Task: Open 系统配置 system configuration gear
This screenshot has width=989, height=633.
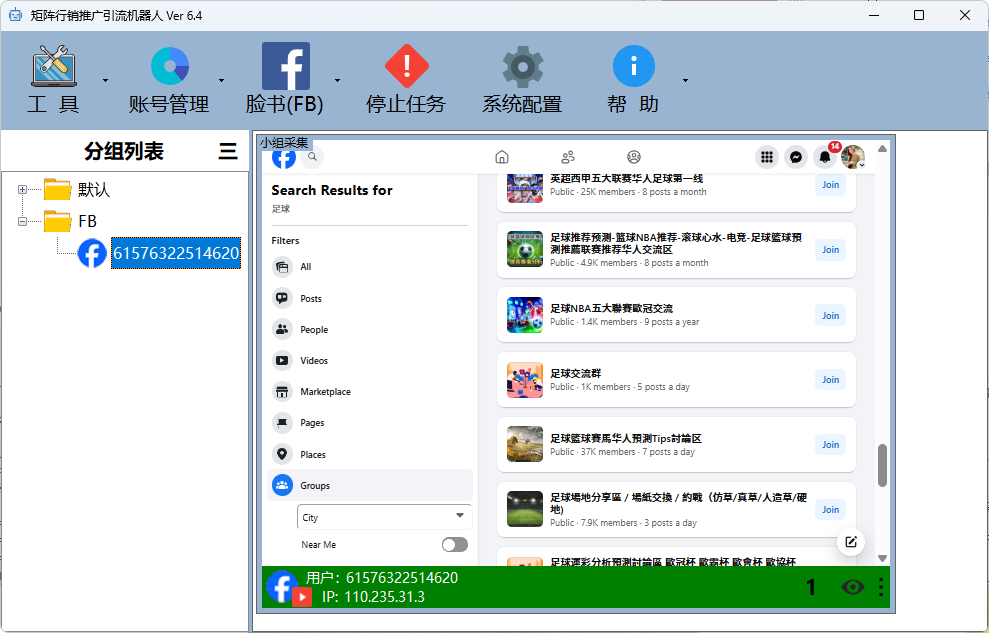Action: tap(522, 66)
